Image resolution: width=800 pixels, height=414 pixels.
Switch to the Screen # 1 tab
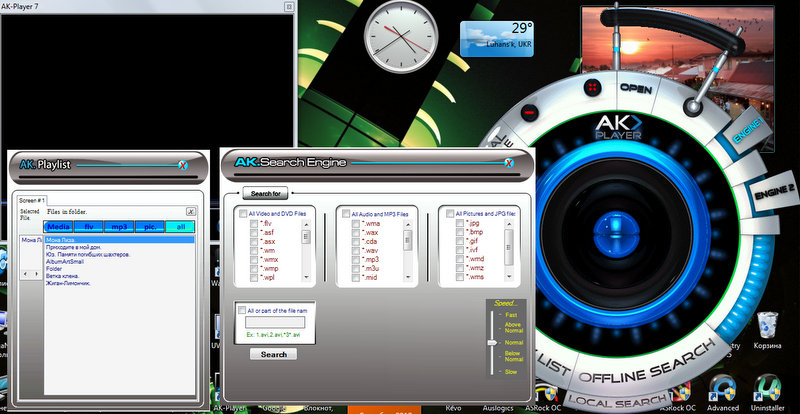click(x=32, y=200)
